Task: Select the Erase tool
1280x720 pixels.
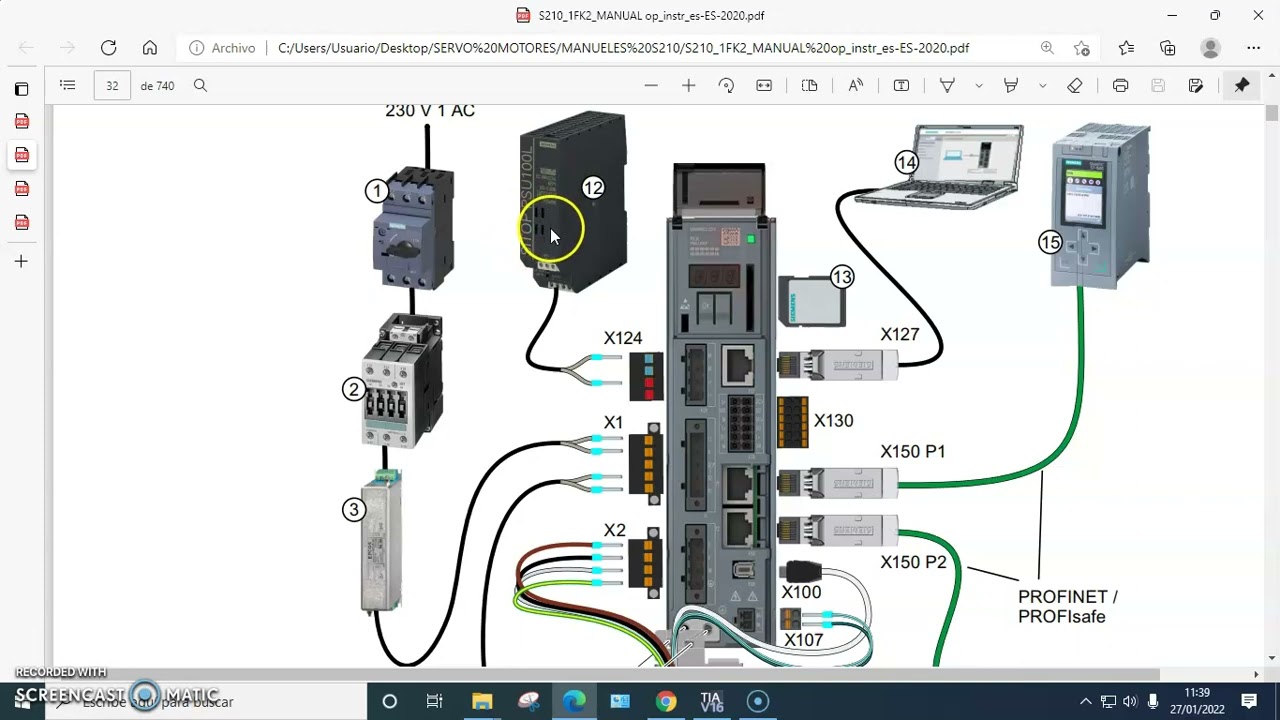Action: click(1075, 86)
